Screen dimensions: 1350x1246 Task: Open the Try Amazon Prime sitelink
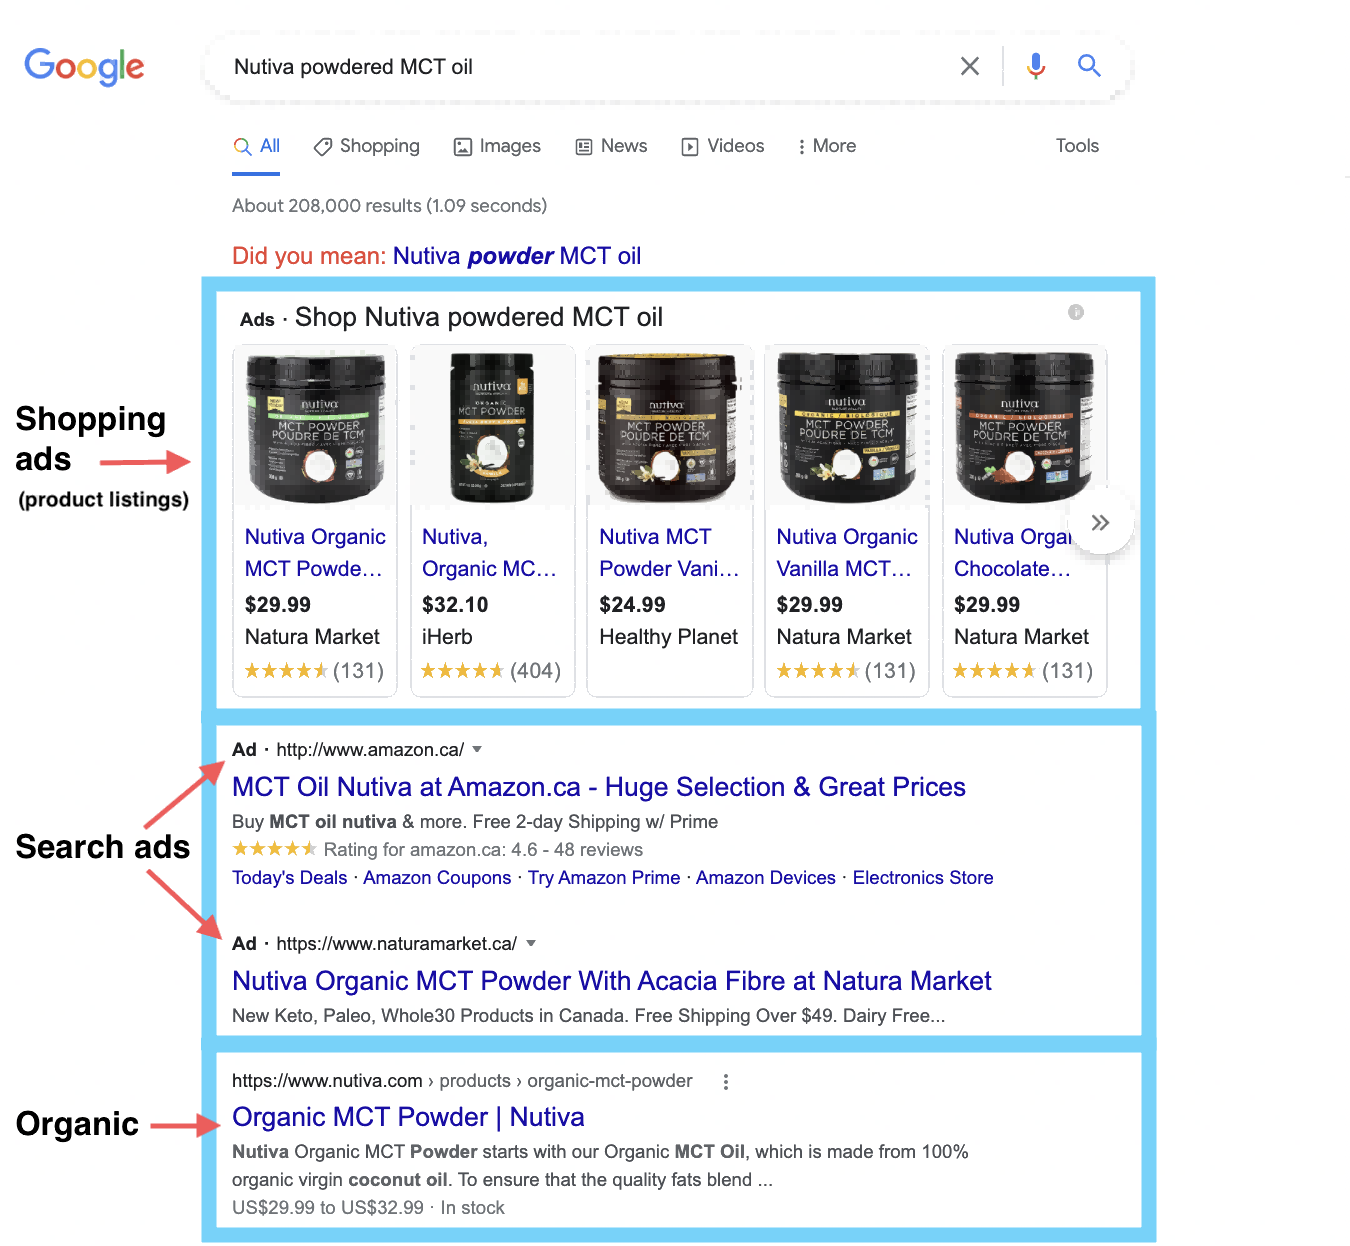(x=604, y=878)
